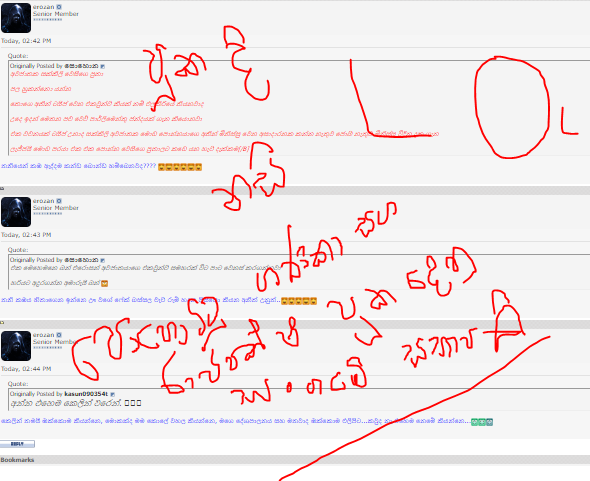Click timestamp 'Today, 02:43 PM'
Screen dimensions: 590x481
pos(26,235)
